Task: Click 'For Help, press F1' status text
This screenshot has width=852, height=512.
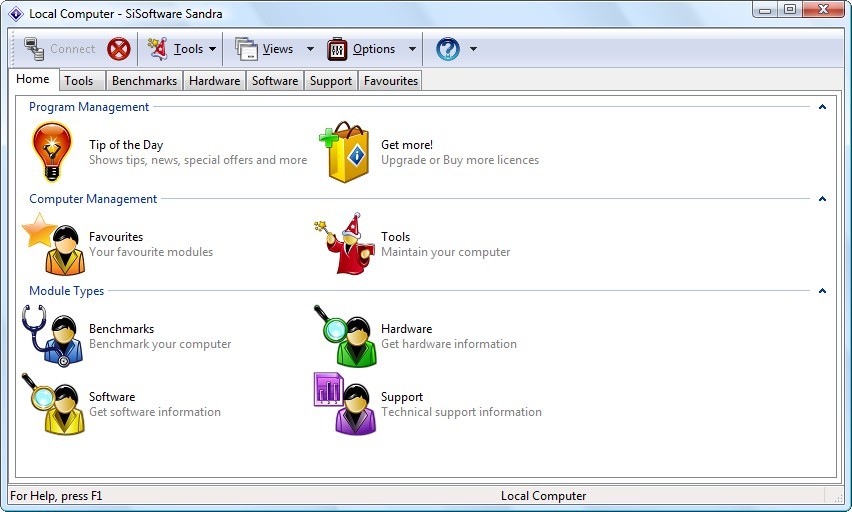Action: [56, 496]
